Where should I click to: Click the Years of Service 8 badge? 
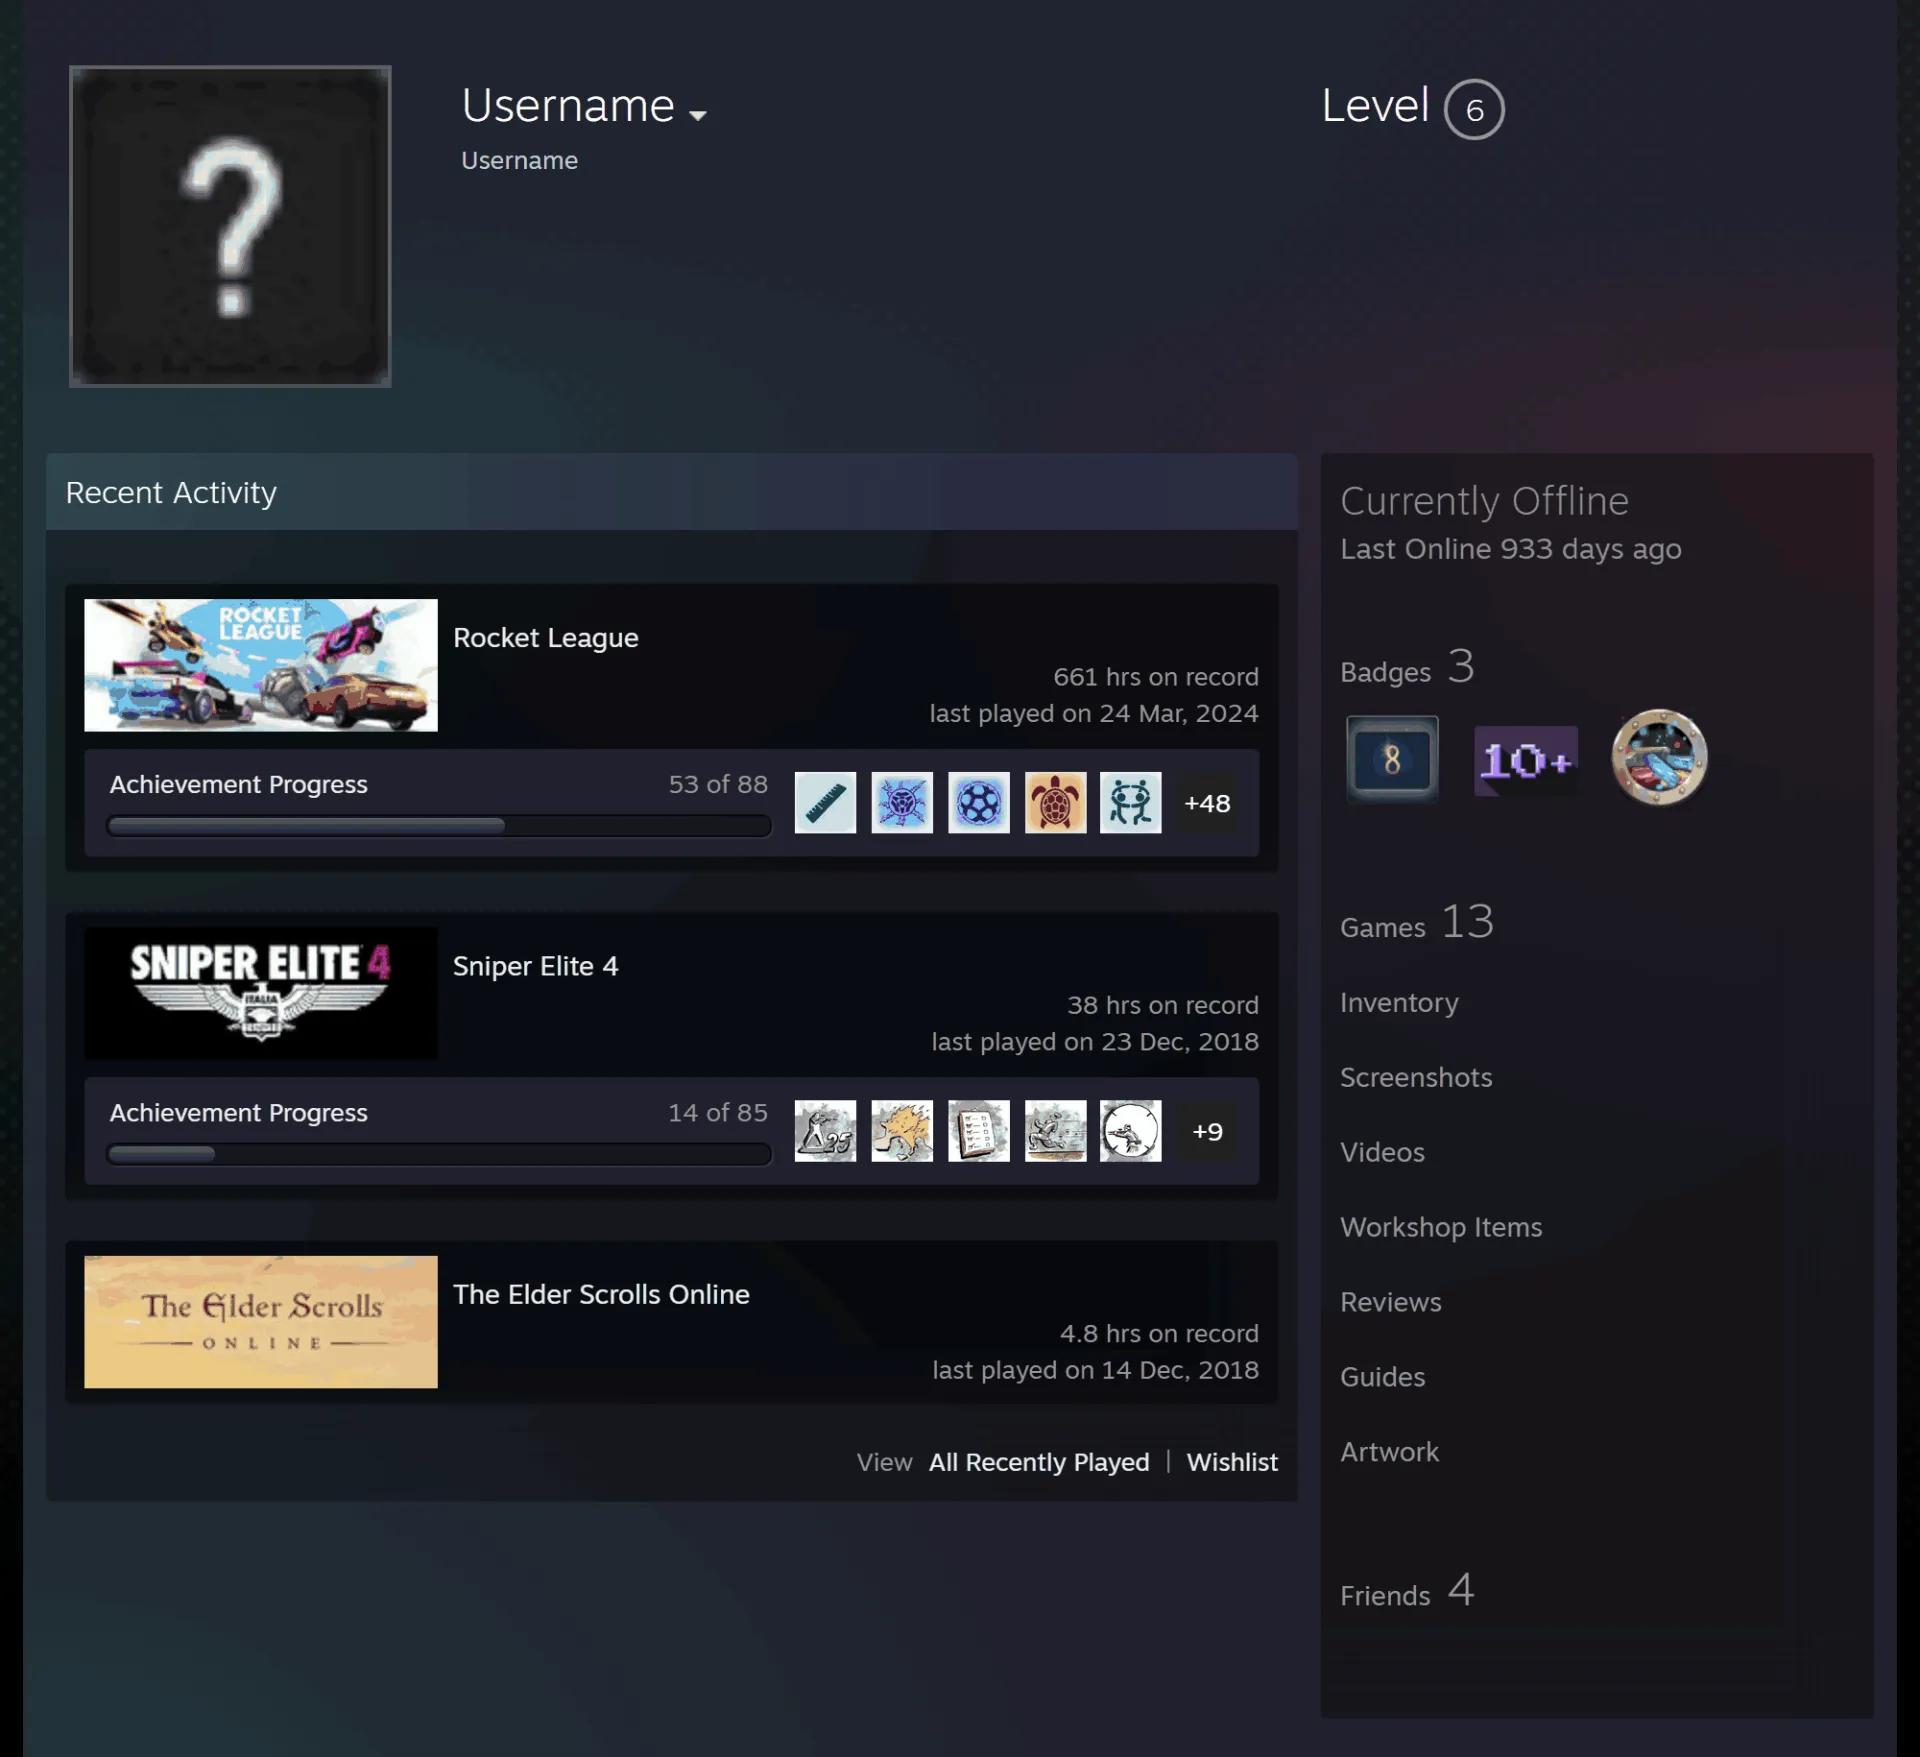coord(1392,759)
